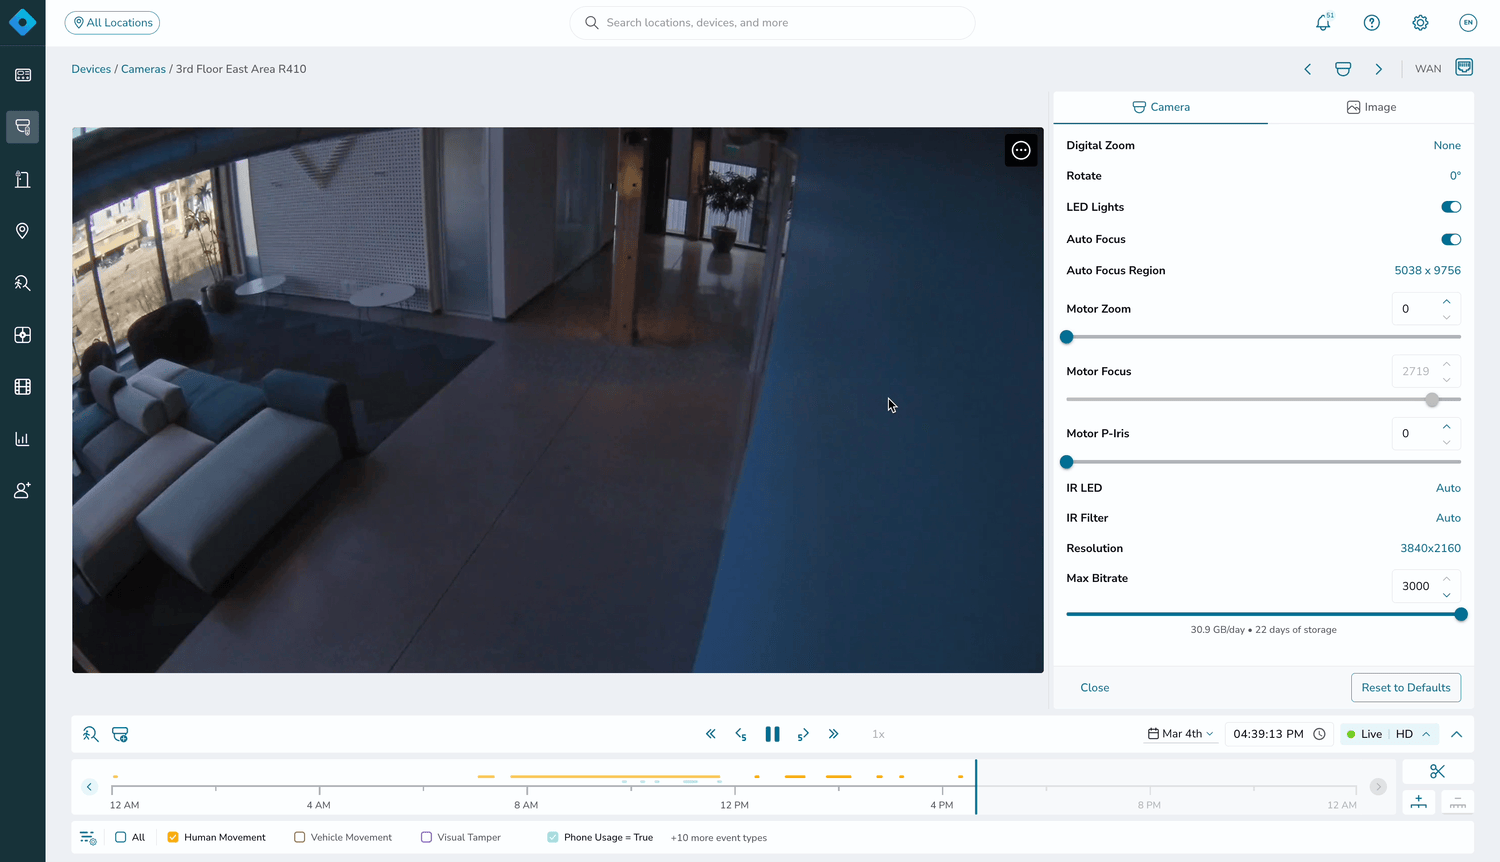Check the All events checkbox

click(x=121, y=837)
